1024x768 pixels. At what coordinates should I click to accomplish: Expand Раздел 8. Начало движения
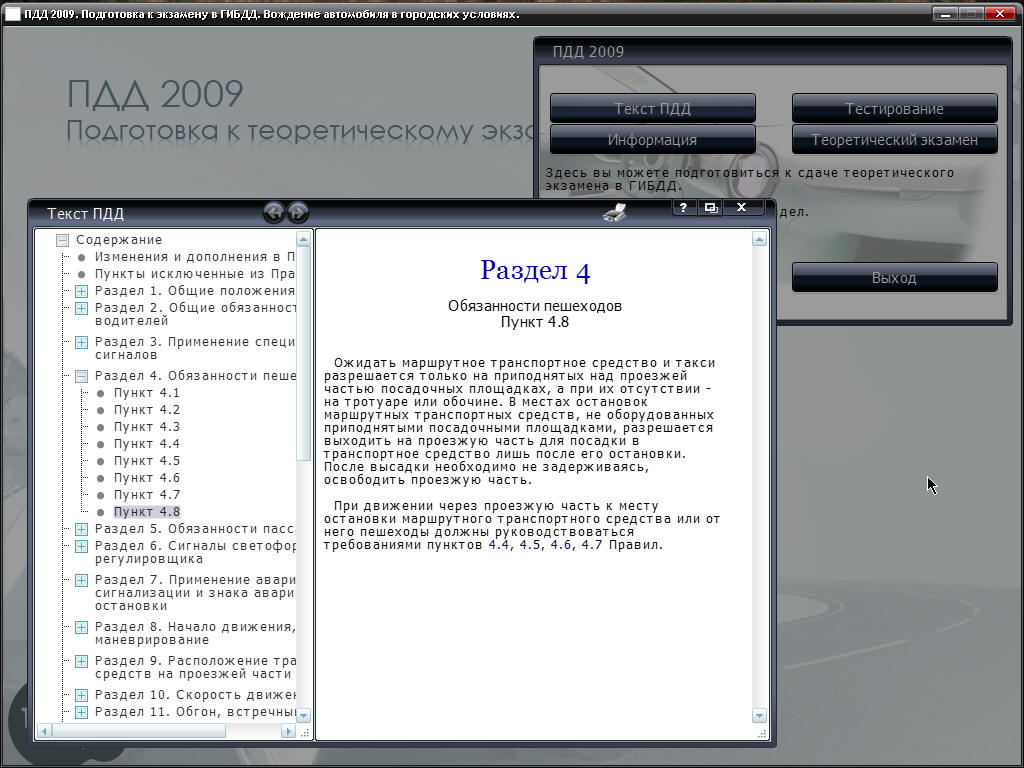point(81,627)
